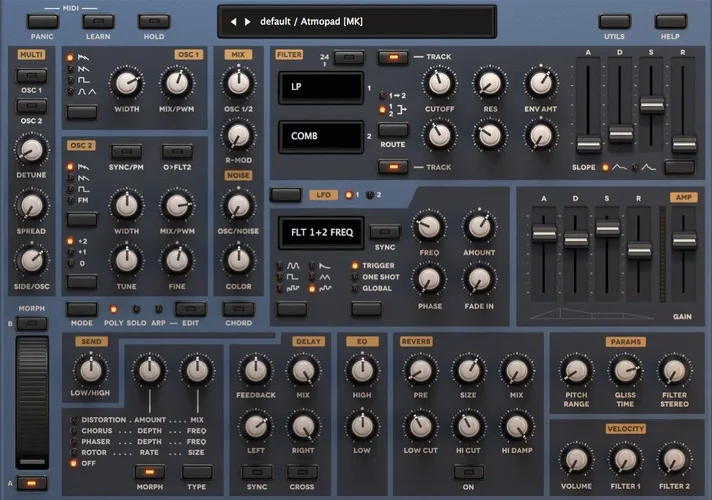Toggle reverb ON switch
The image size is (712, 500).
(x=468, y=472)
